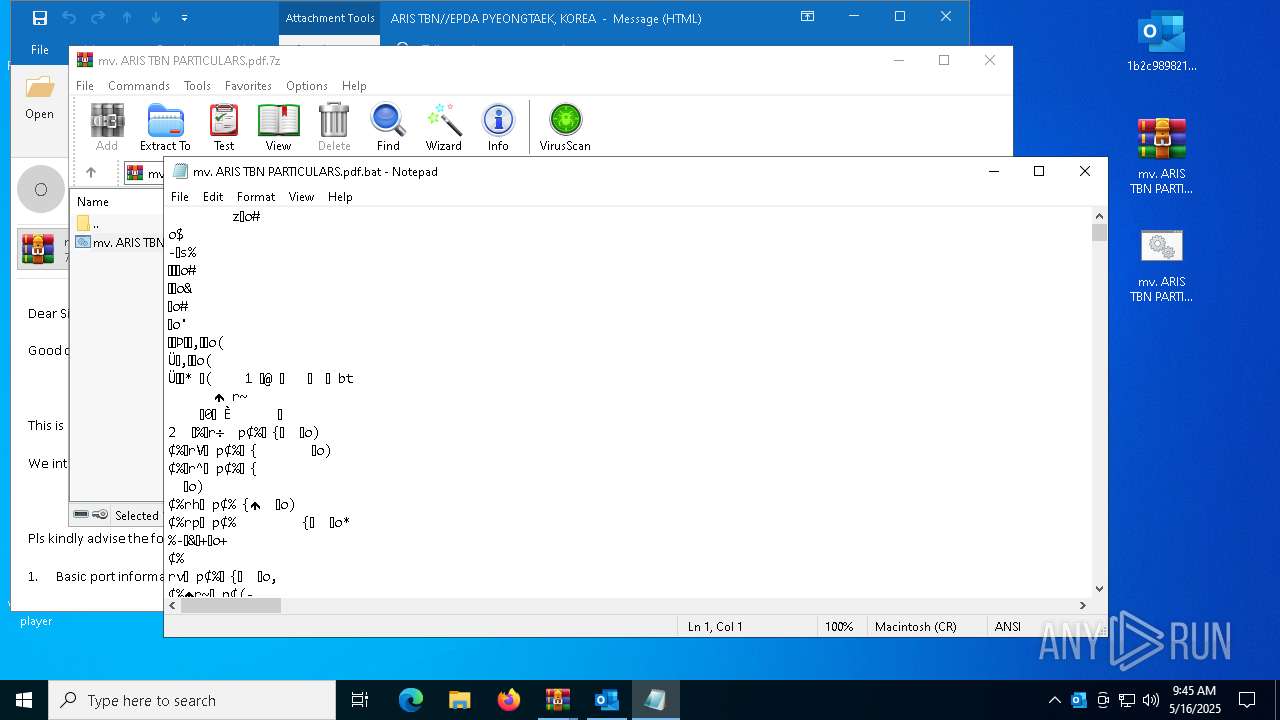Expand the Quick Access Toolbar customize dropdown
The image size is (1280, 720).
point(184,18)
